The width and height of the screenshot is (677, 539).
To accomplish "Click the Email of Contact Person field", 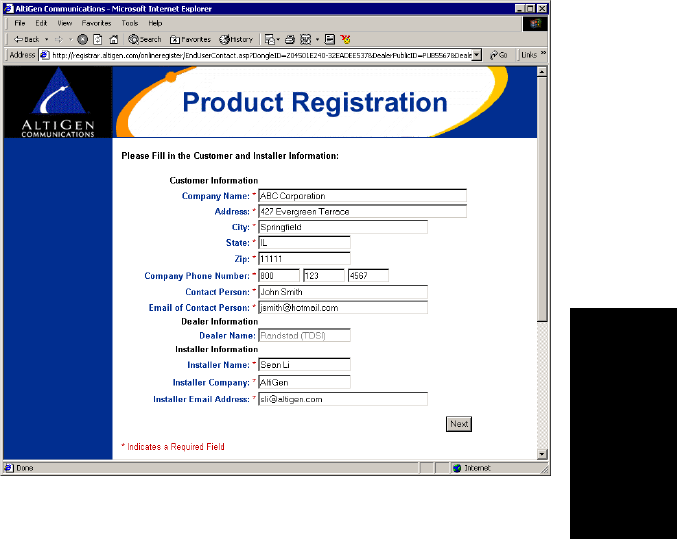I will (343, 308).
